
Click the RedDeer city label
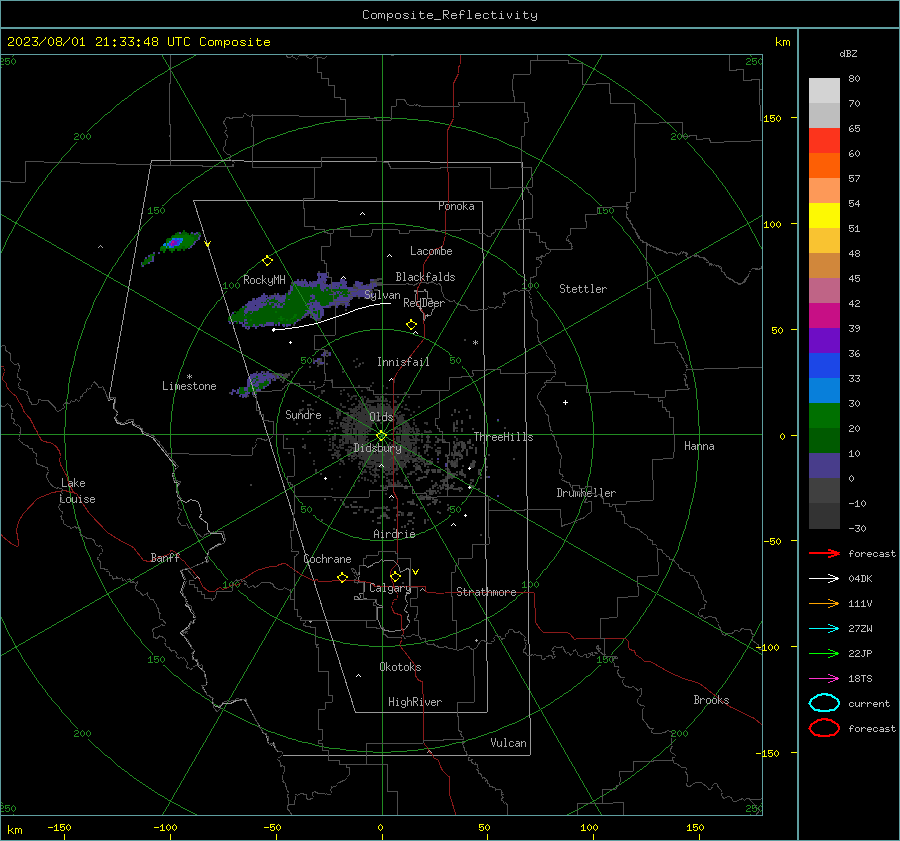click(x=424, y=303)
